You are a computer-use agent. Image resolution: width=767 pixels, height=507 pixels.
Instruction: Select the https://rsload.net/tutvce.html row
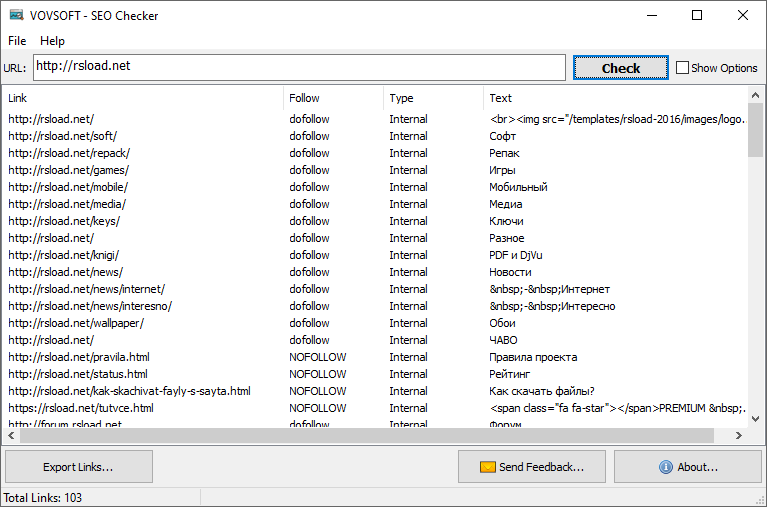pos(376,408)
